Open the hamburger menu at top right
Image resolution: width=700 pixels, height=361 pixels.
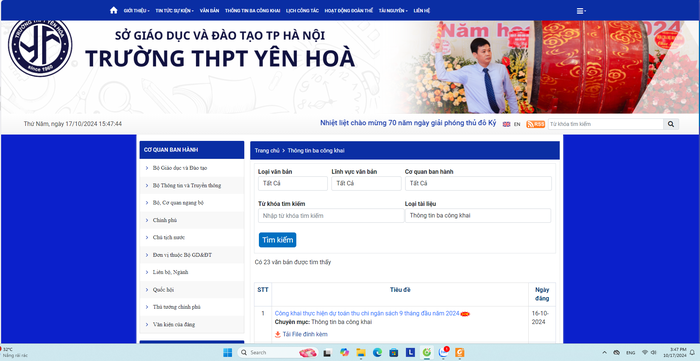click(581, 11)
